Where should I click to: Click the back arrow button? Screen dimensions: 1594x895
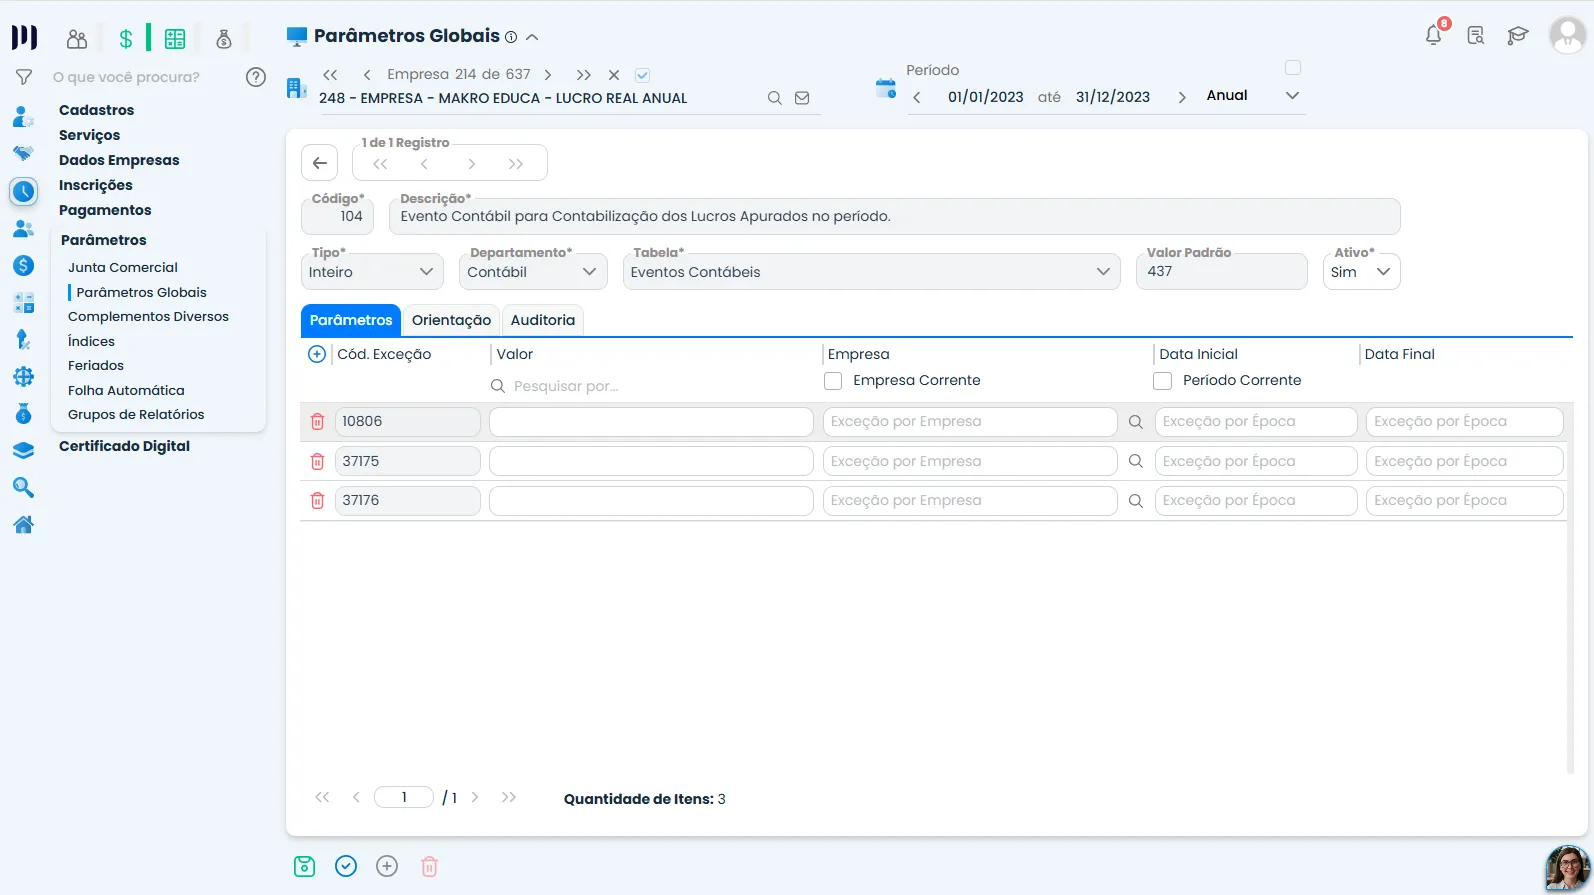pos(320,163)
